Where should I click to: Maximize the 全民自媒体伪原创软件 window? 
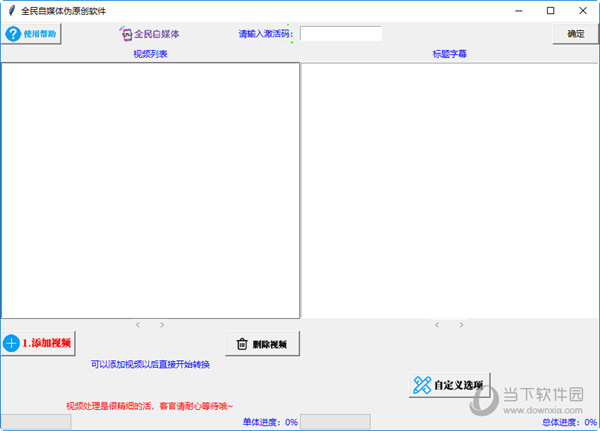pos(550,11)
